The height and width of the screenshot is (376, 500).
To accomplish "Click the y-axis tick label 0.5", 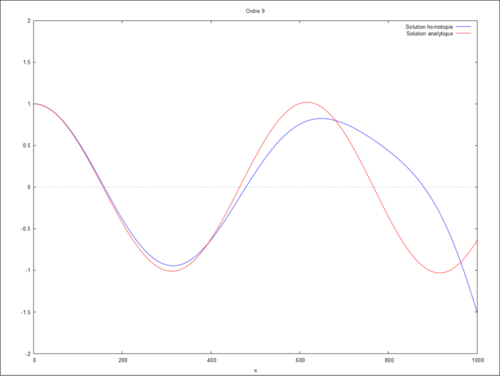I will coord(27,146).
